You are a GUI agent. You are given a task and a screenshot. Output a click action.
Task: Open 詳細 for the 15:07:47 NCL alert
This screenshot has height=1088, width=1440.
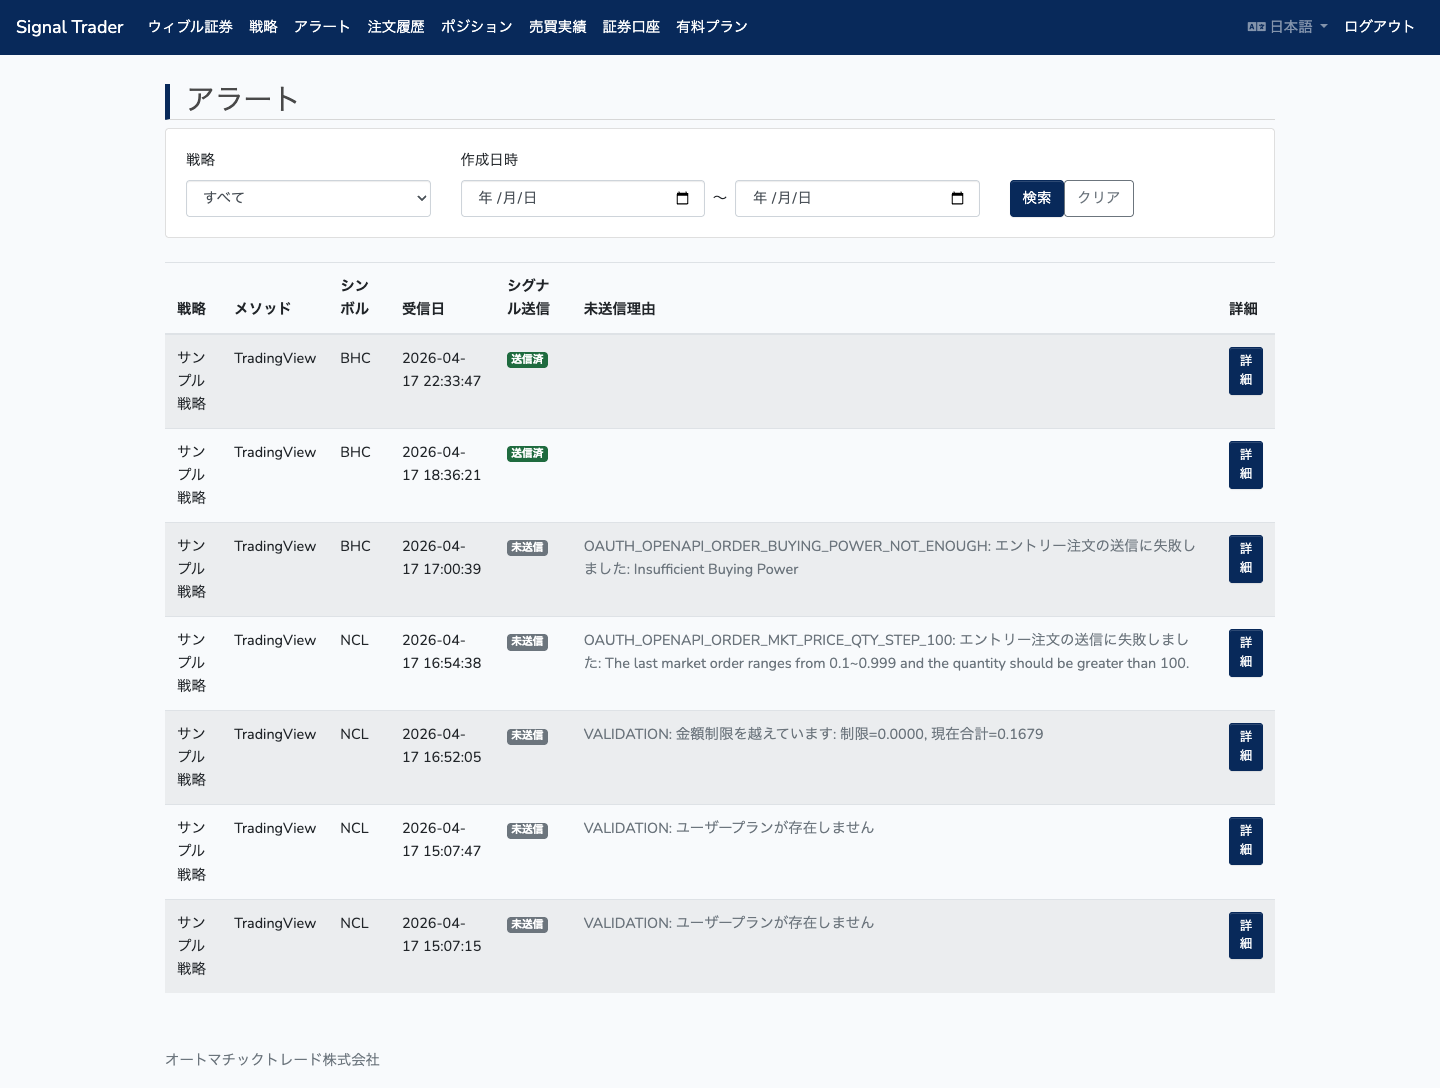click(1246, 841)
